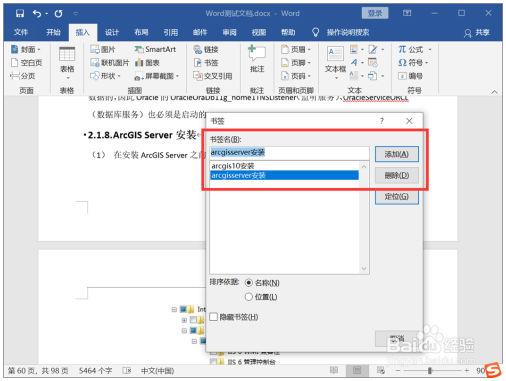This screenshot has width=506, height=381.
Task: Click the bookmark list scroll-down arrow
Action: pos(364,268)
